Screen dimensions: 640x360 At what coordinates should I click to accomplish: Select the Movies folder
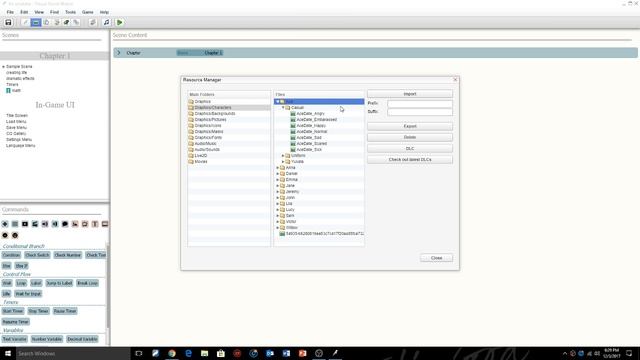201,162
